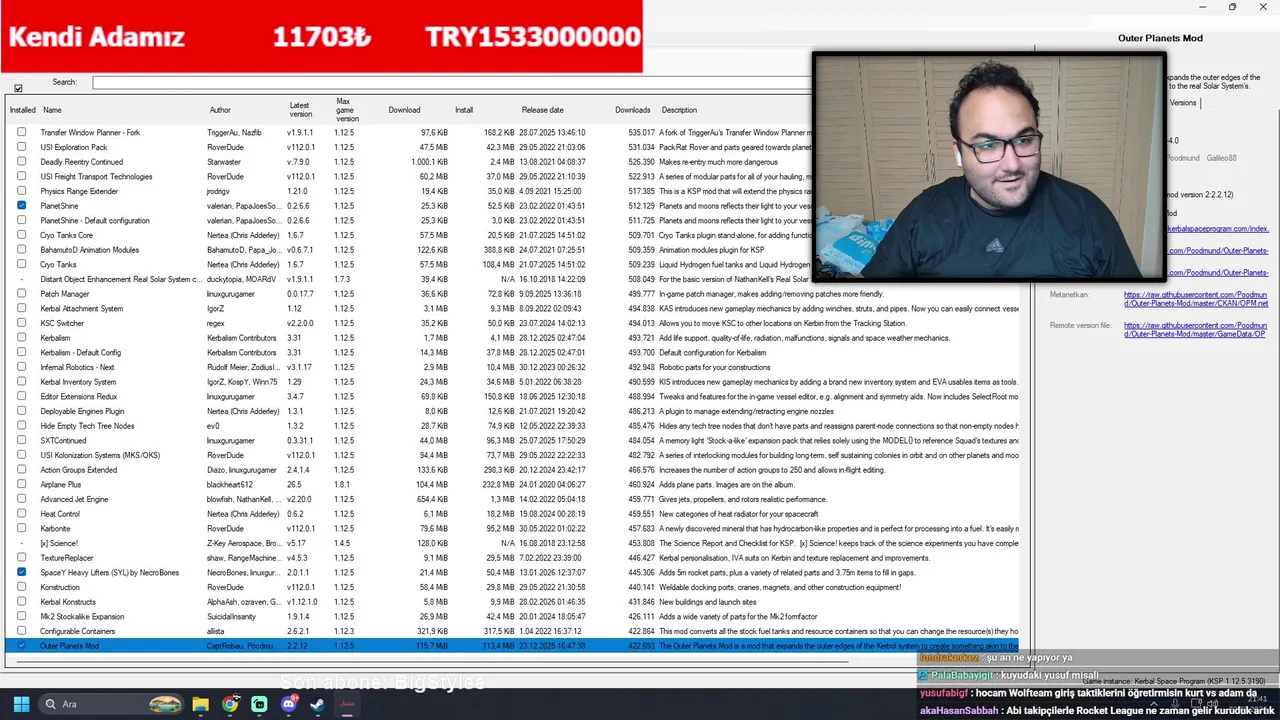The width and height of the screenshot is (1280, 720).
Task: Switch to the CKAN taskbar icon
Action: [348, 704]
